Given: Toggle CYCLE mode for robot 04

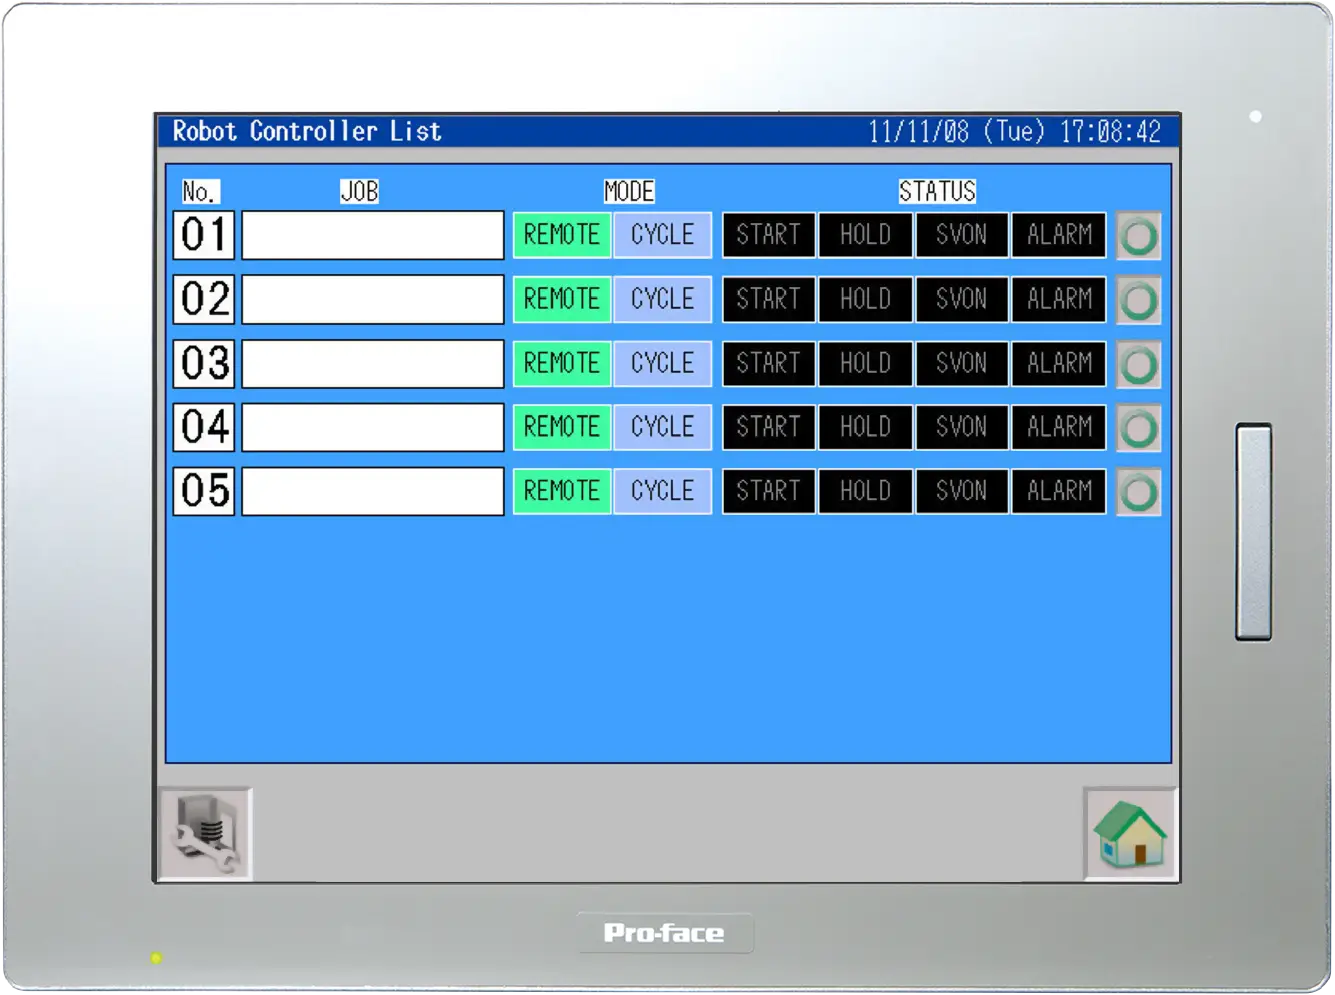Looking at the screenshot, I should click(x=662, y=427).
